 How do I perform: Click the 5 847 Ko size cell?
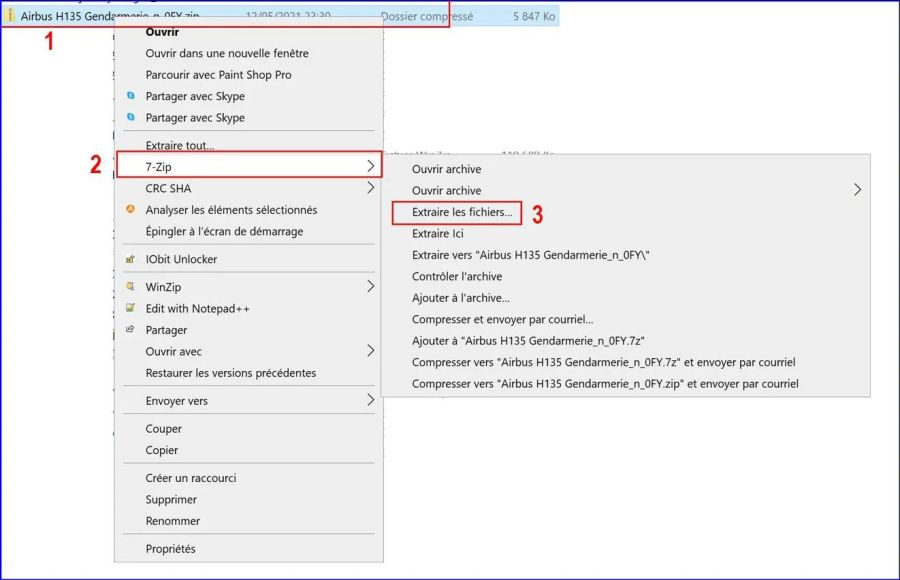pyautogui.click(x=534, y=17)
